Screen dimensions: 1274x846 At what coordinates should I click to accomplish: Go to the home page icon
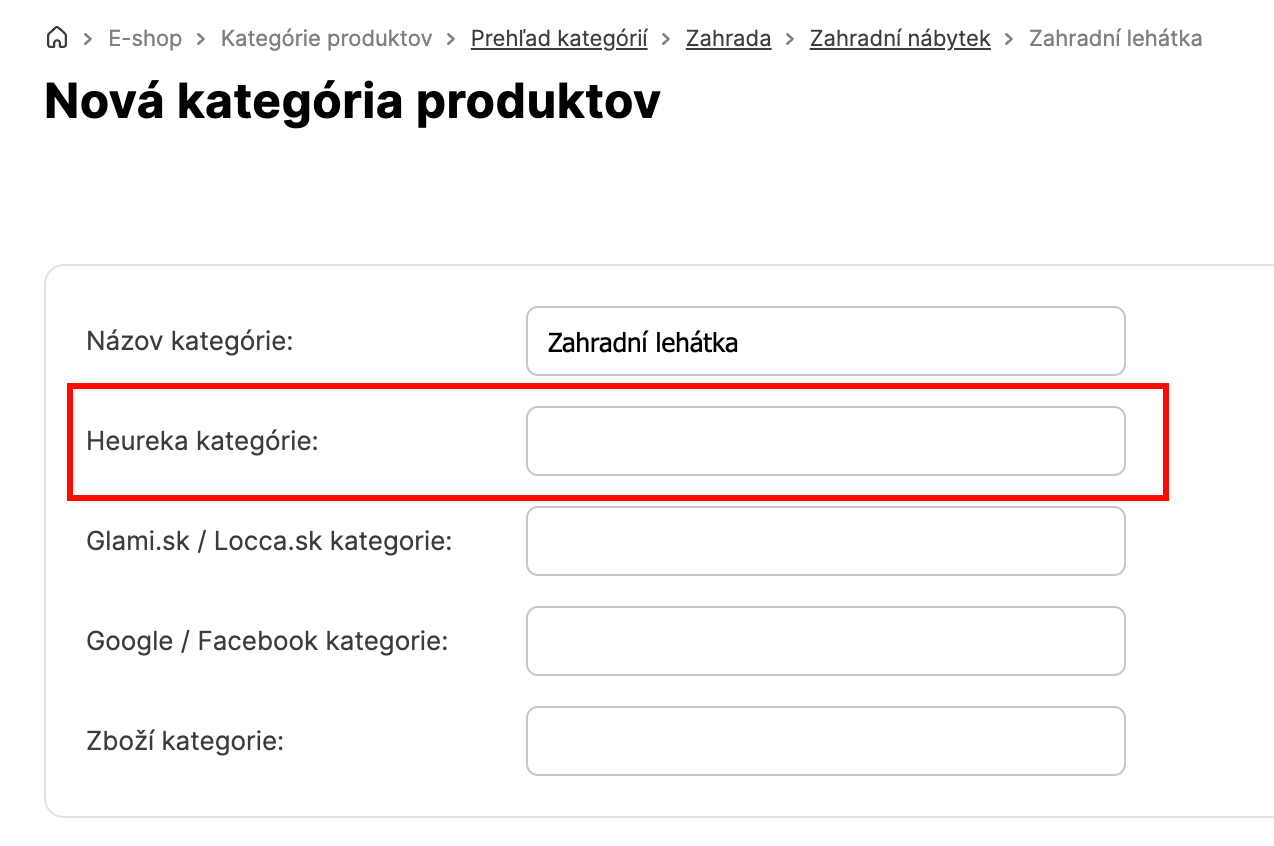point(58,39)
